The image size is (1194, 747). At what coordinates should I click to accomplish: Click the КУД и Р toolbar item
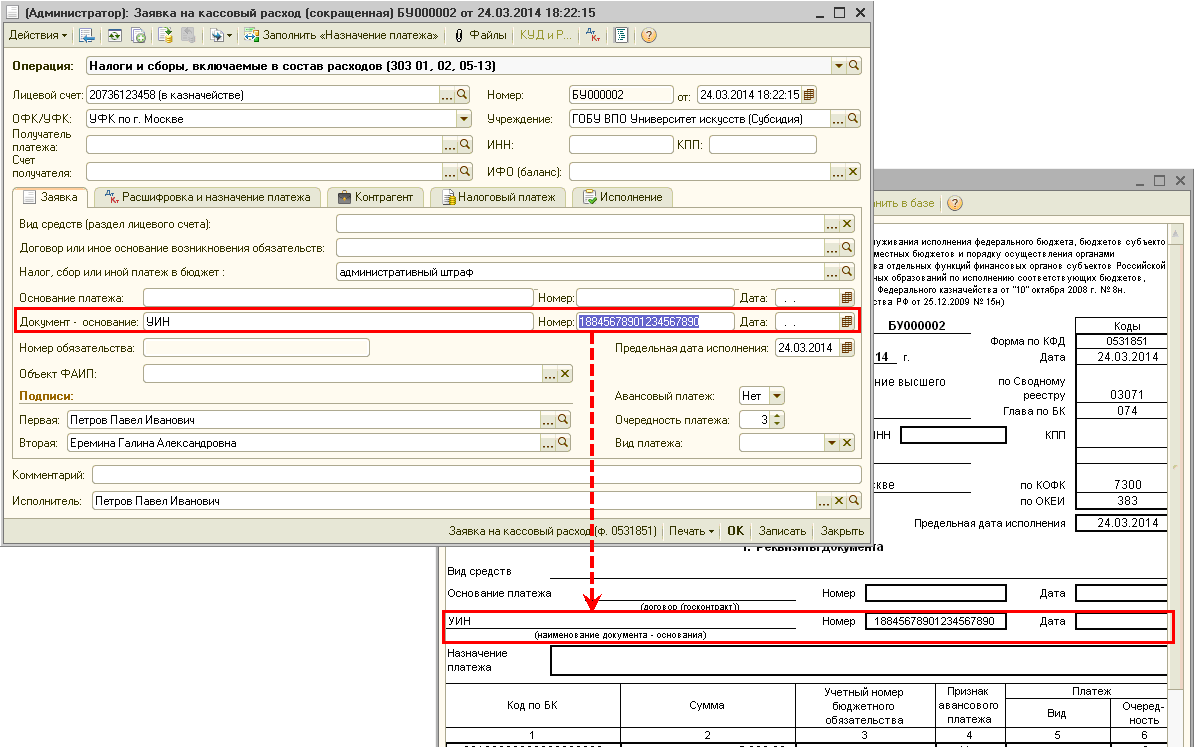(x=545, y=35)
